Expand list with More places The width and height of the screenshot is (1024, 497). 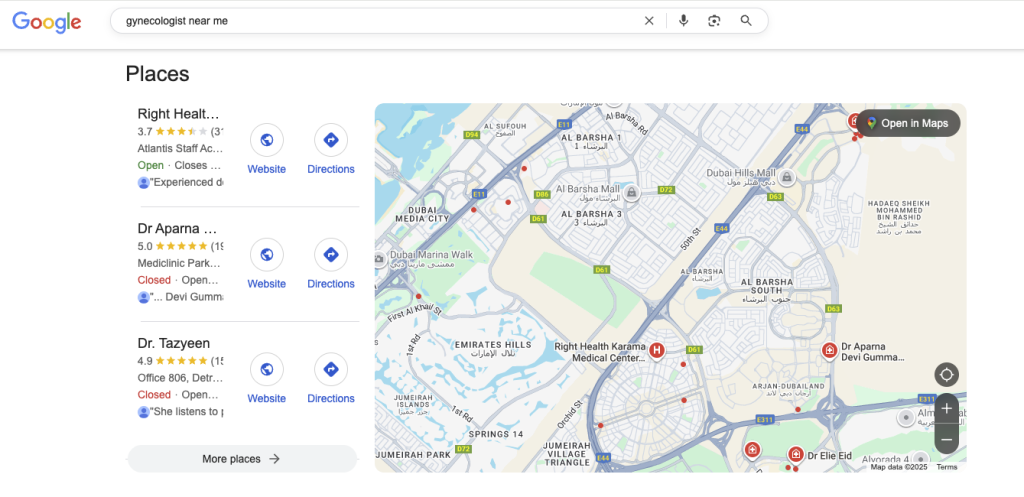(x=241, y=459)
